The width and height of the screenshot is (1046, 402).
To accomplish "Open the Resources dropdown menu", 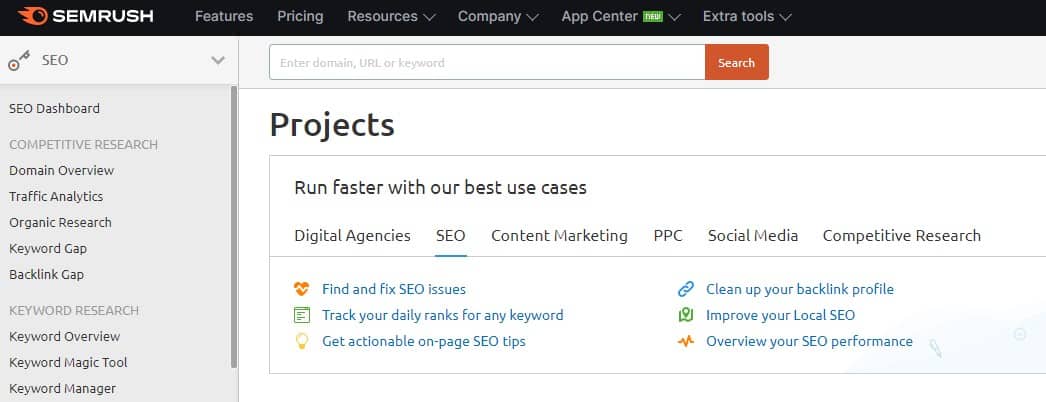I will coord(391,17).
